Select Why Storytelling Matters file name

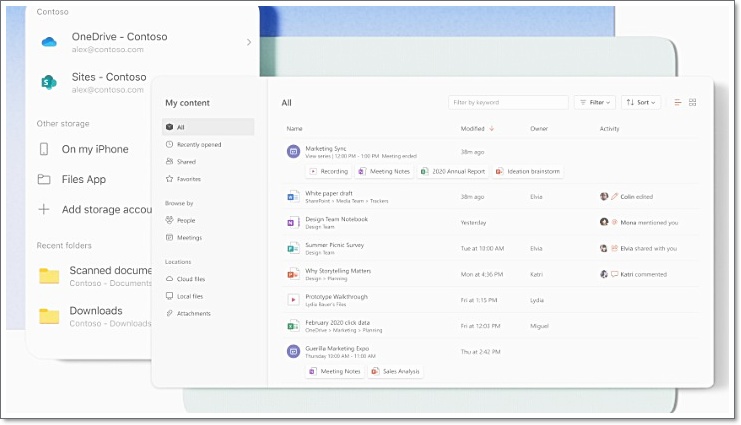point(338,271)
